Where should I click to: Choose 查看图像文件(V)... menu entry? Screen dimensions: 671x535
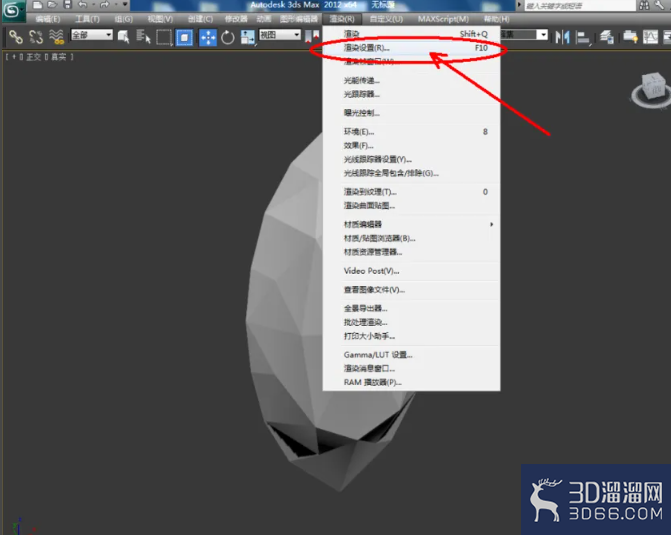coord(411,290)
